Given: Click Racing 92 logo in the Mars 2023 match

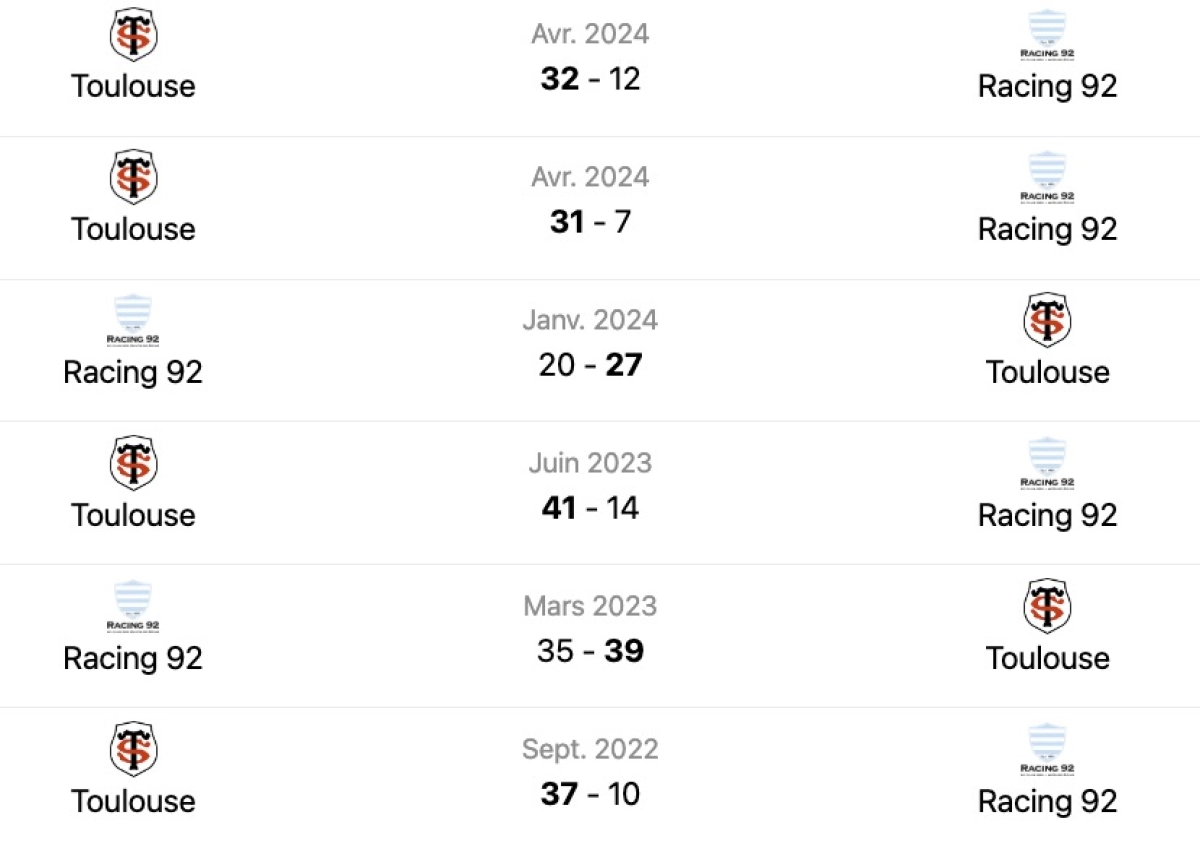Looking at the screenshot, I should pyautogui.click(x=133, y=606).
